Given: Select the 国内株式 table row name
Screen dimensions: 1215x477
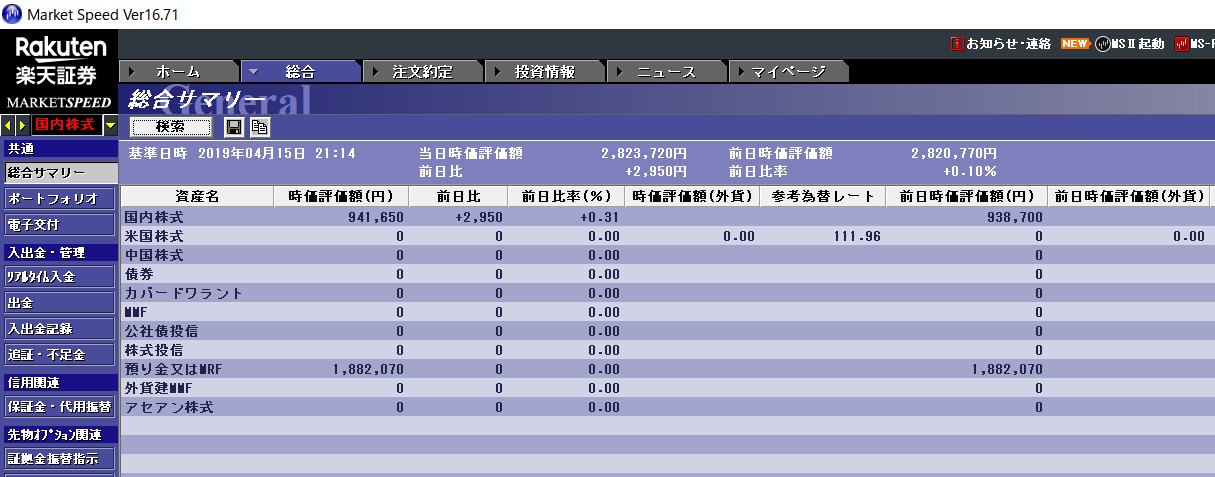Looking at the screenshot, I should click(x=154, y=217).
